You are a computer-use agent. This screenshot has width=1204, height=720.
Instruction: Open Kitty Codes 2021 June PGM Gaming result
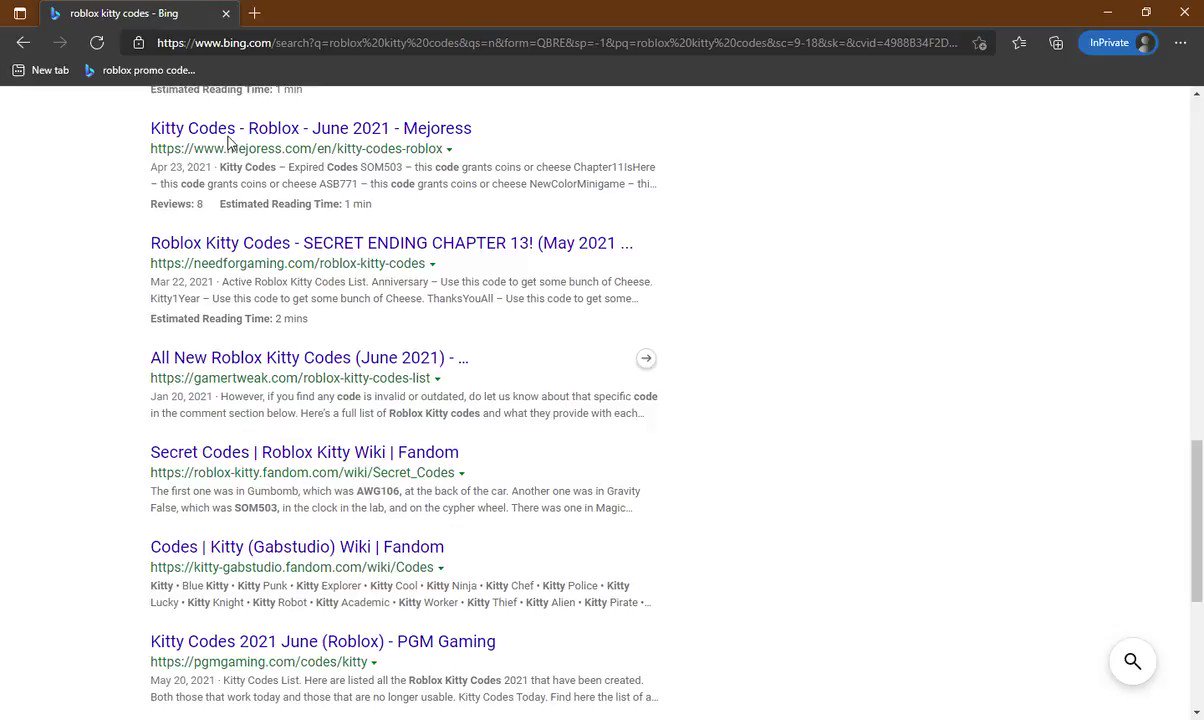[323, 641]
